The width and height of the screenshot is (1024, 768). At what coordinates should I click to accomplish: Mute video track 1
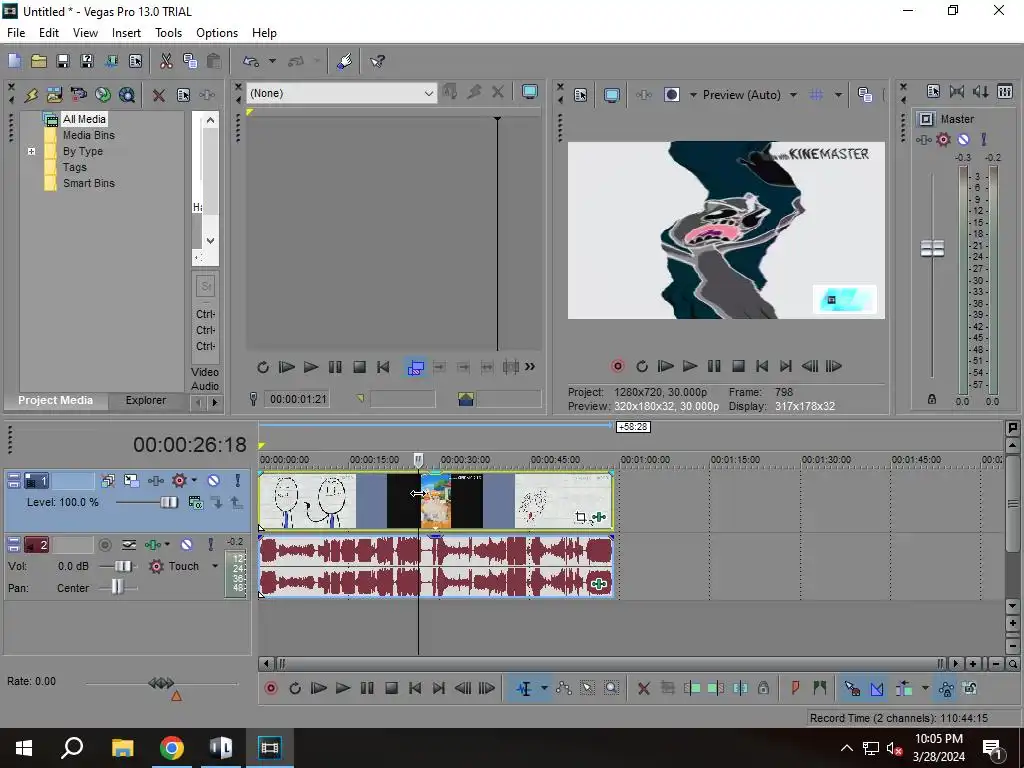click(x=214, y=481)
